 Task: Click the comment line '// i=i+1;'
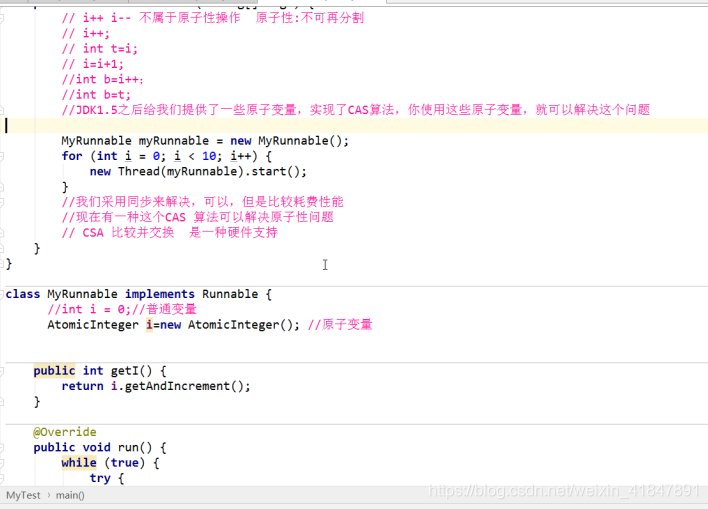tap(93, 64)
